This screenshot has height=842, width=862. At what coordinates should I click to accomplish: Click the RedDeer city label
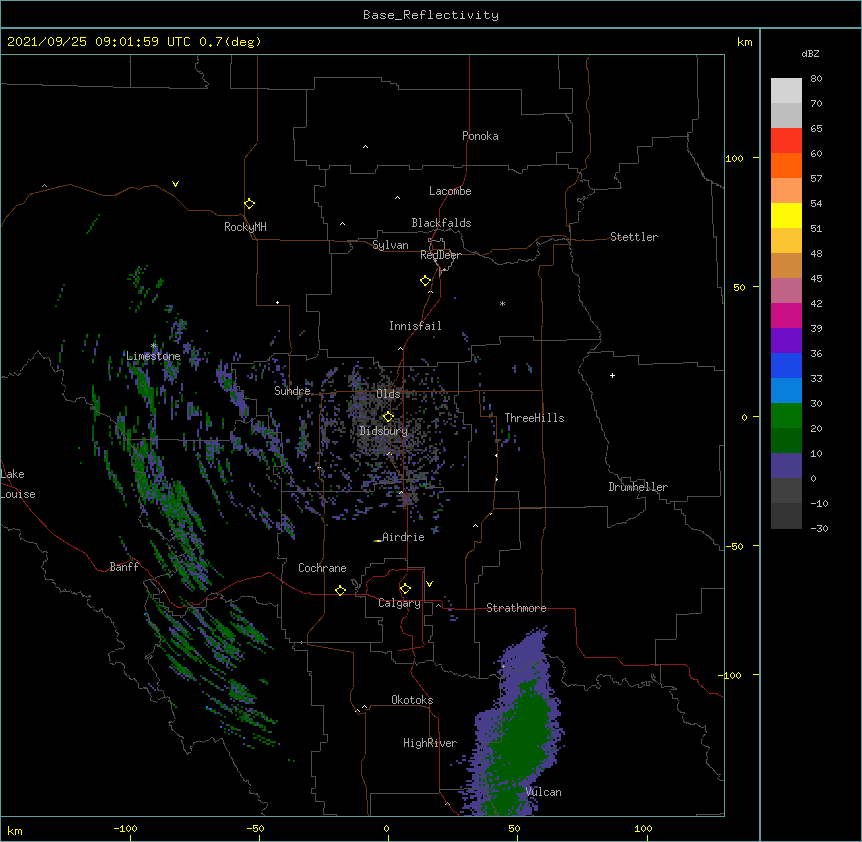pos(440,255)
